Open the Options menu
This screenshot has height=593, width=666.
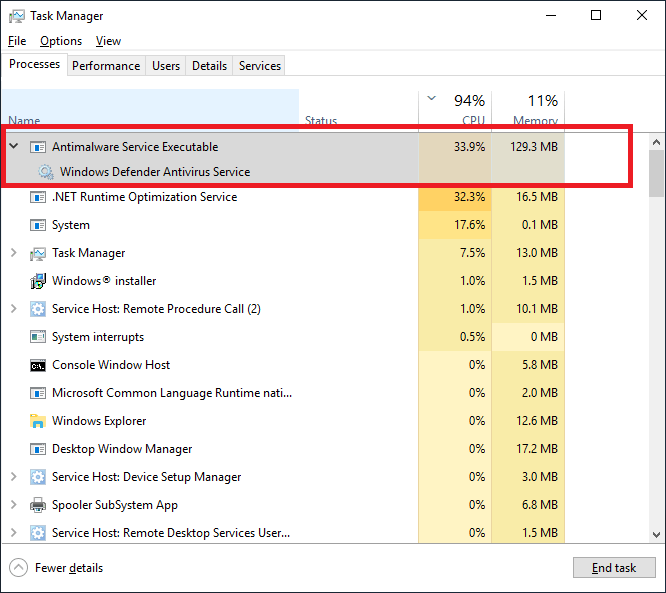[61, 41]
